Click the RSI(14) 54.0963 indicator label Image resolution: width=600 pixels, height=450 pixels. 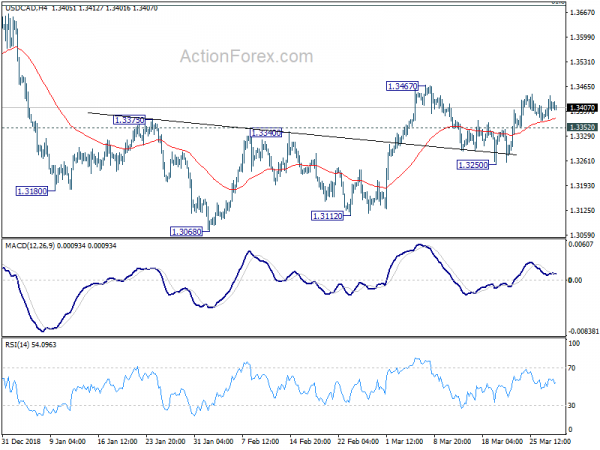[x=31, y=345]
